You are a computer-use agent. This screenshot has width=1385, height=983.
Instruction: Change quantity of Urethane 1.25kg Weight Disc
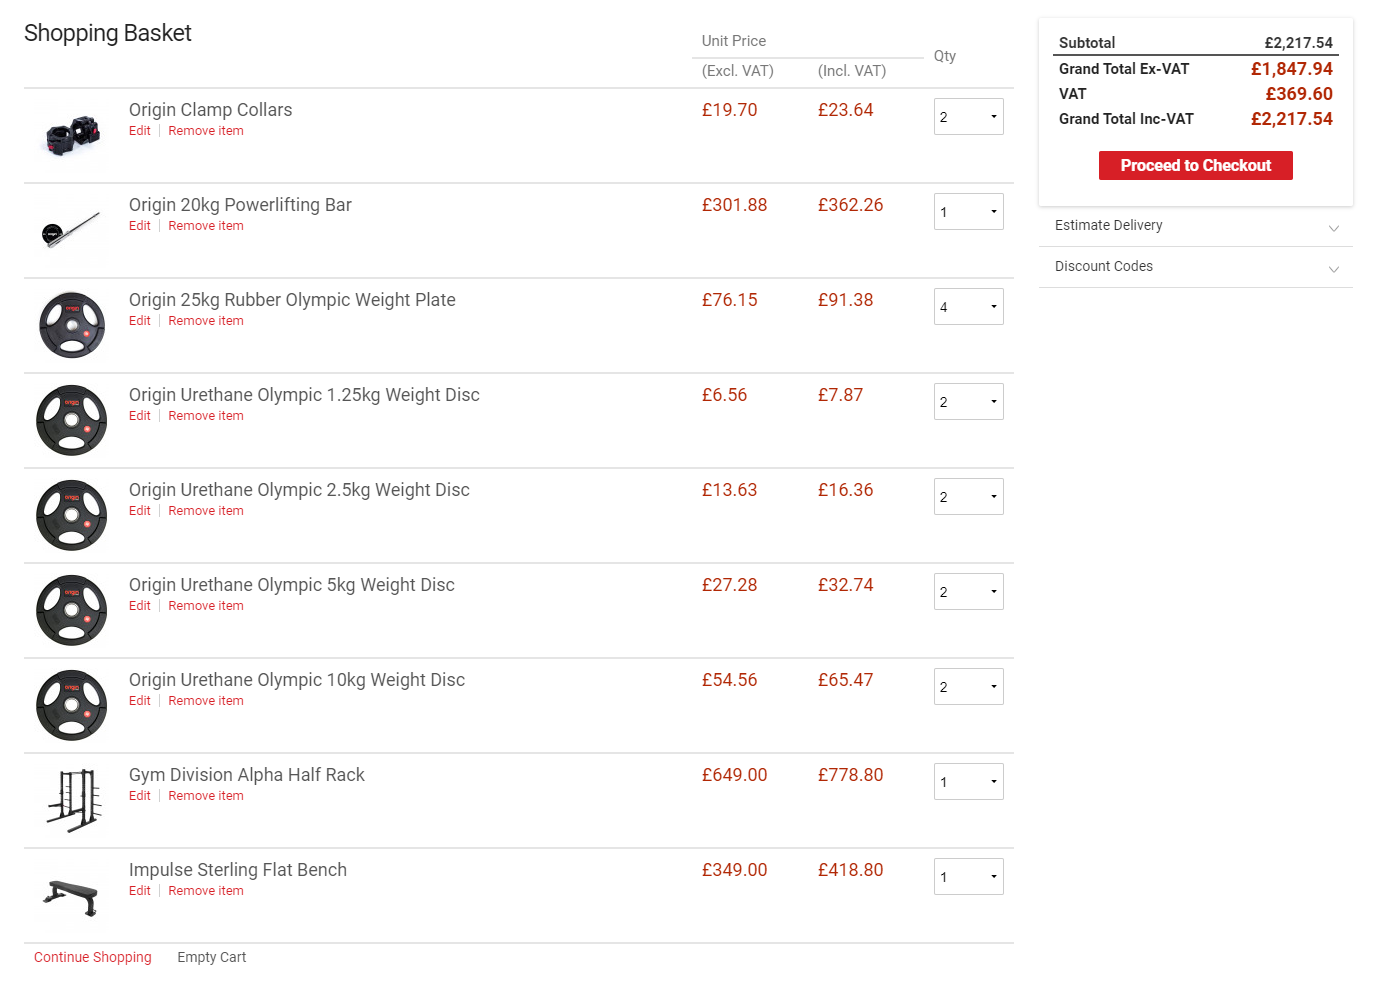click(x=968, y=402)
